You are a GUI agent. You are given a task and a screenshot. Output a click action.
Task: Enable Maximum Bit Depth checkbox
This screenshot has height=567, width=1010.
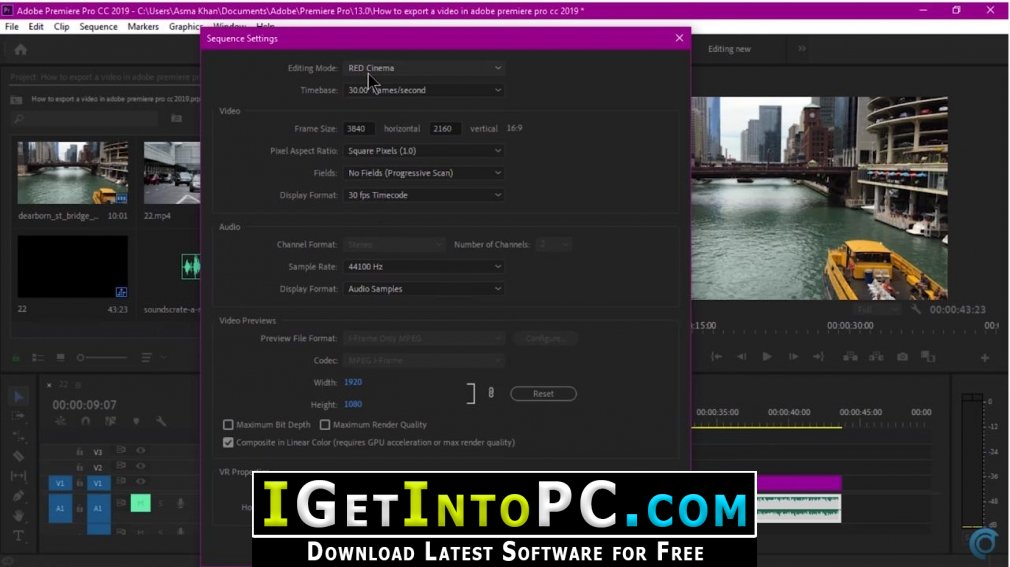(228, 425)
